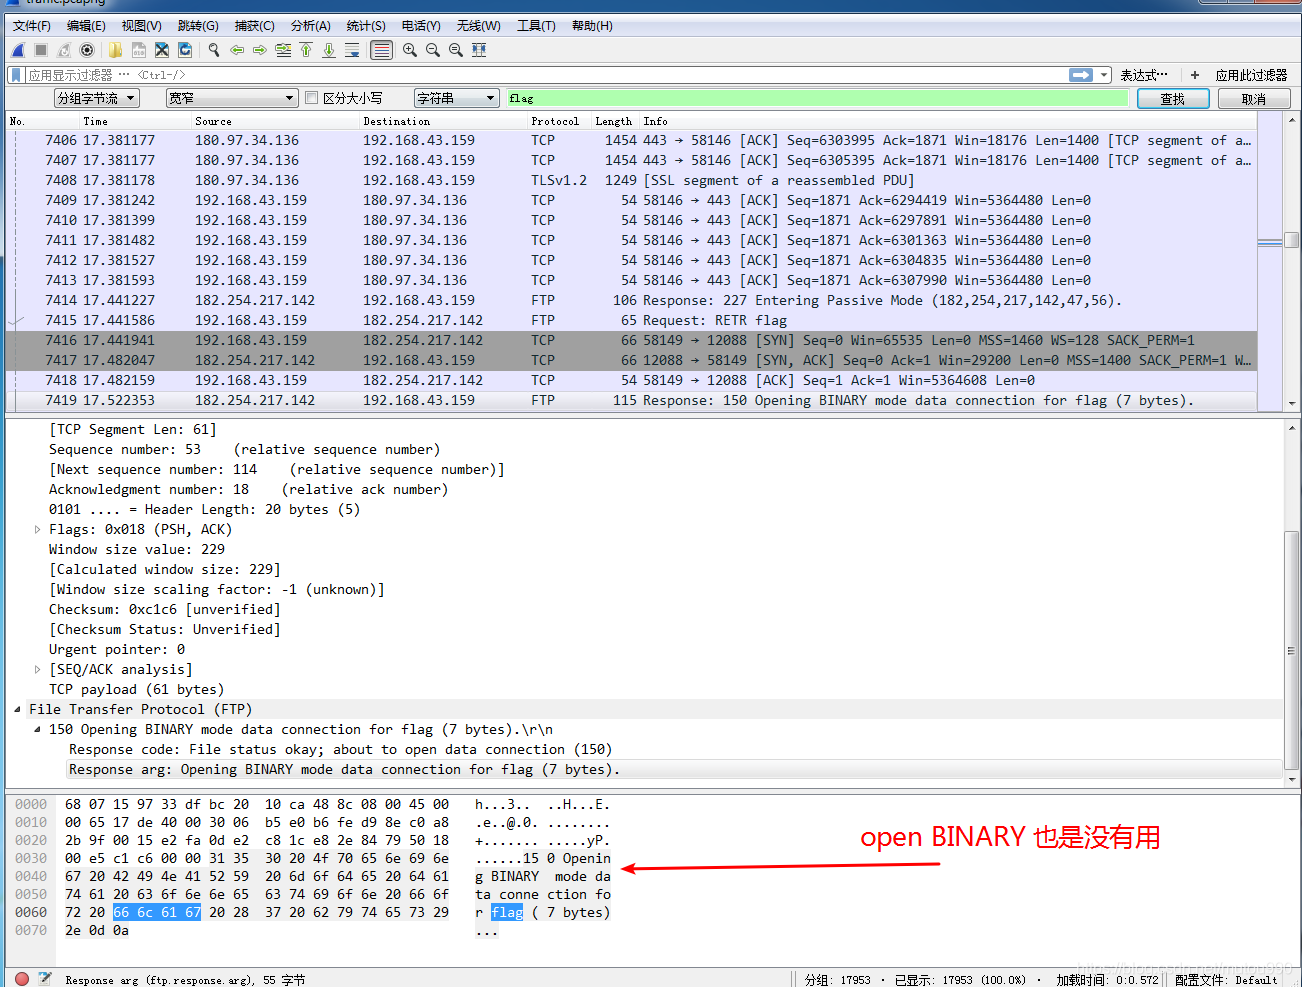Sort by the Source column header
The width and height of the screenshot is (1302, 987).
(x=276, y=121)
